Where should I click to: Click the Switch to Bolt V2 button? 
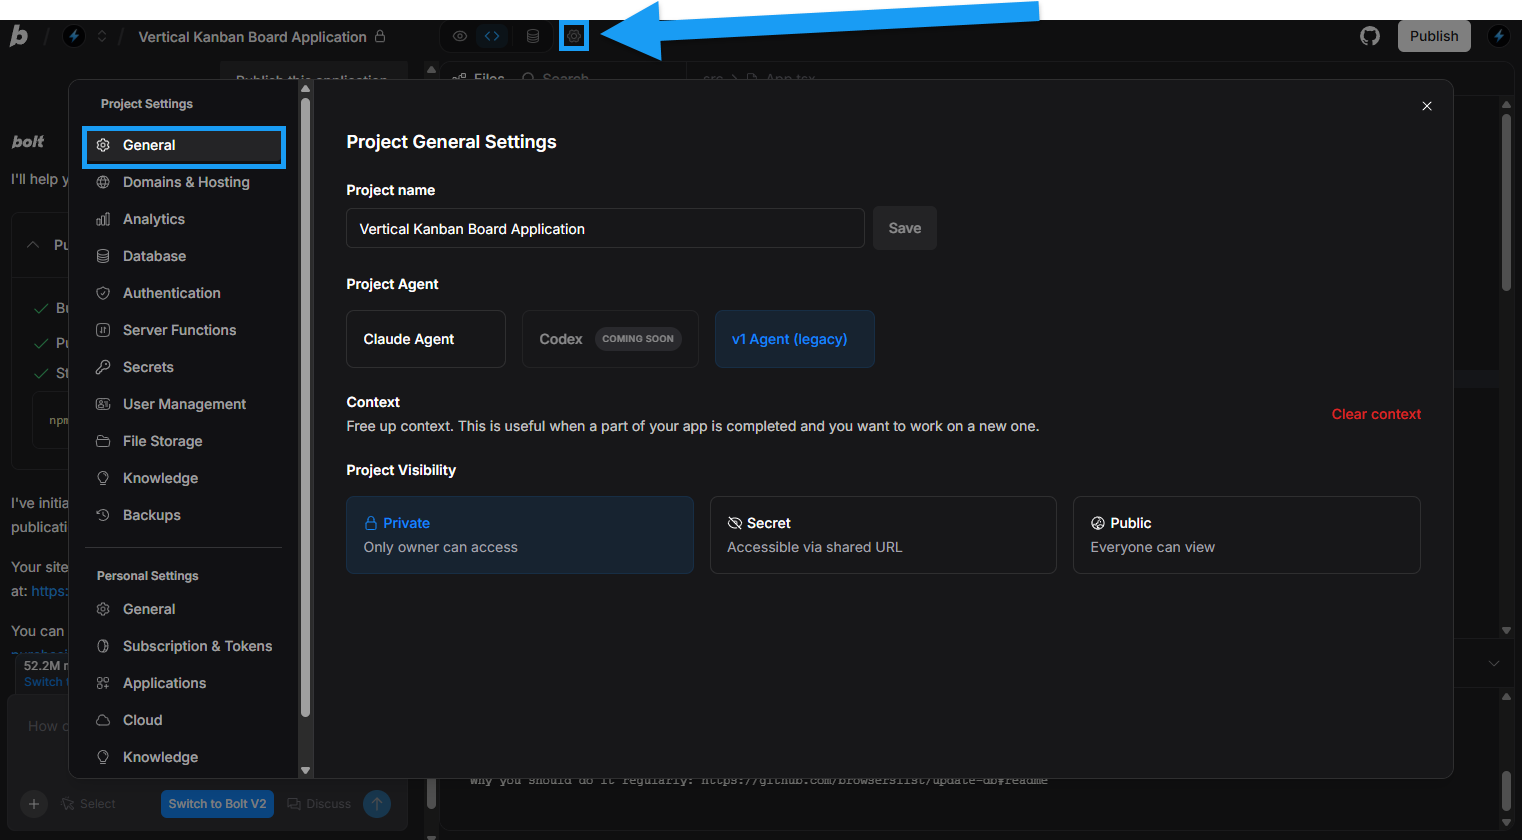click(217, 804)
